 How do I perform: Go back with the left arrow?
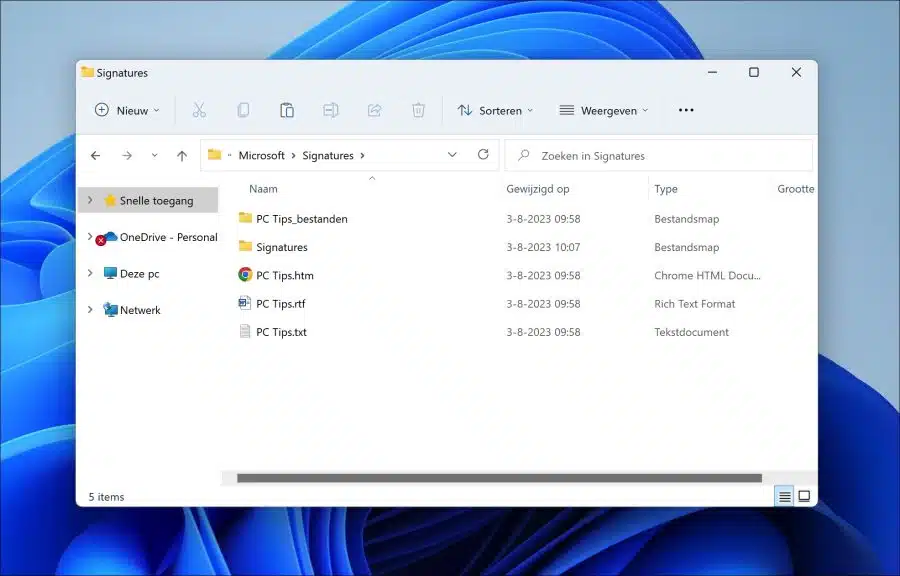point(96,155)
